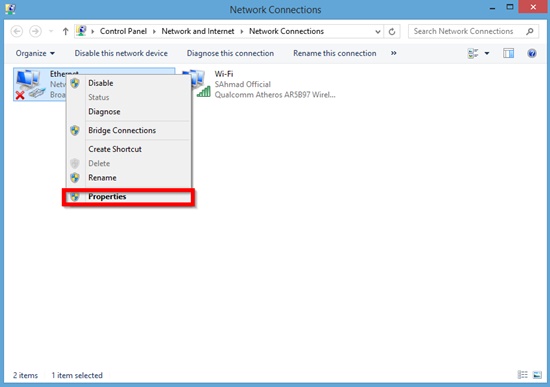Go up one folder level
Screen dimensions: 550x387
pyautogui.click(x=65, y=32)
